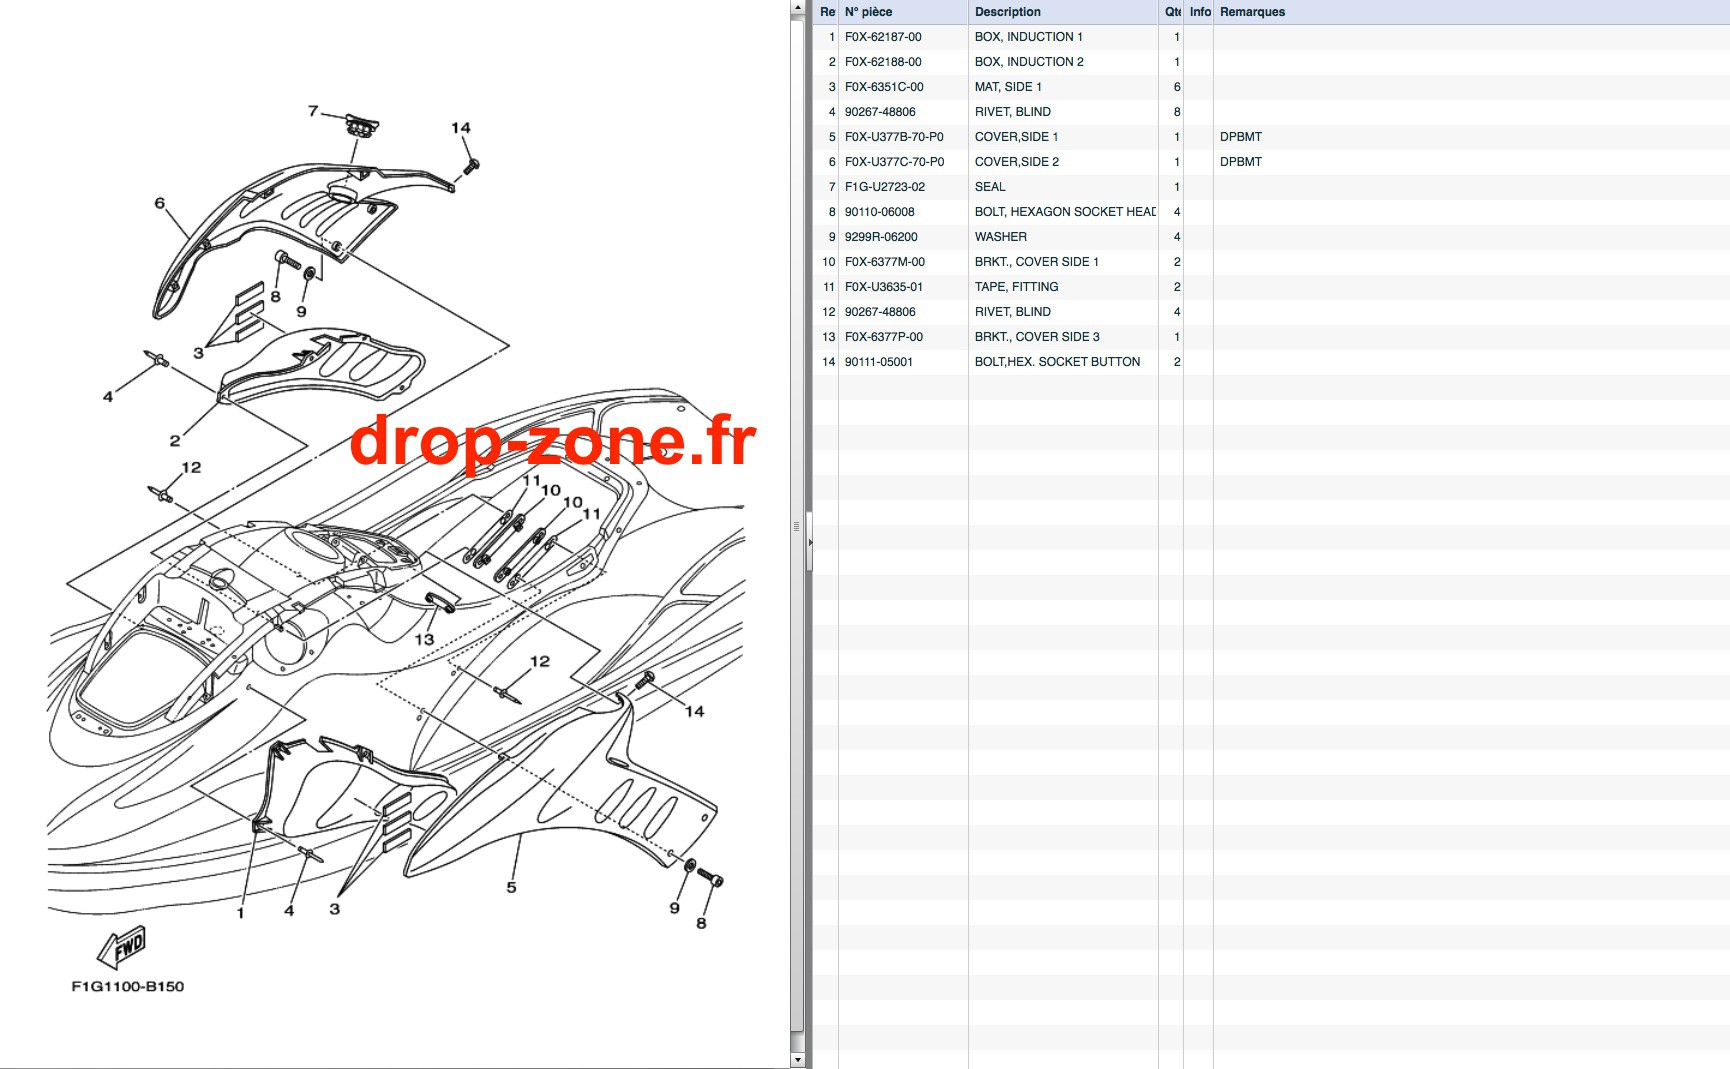Select the TAPE, FITTING description
Viewport: 1730px width, 1069px height.
coord(1016,287)
